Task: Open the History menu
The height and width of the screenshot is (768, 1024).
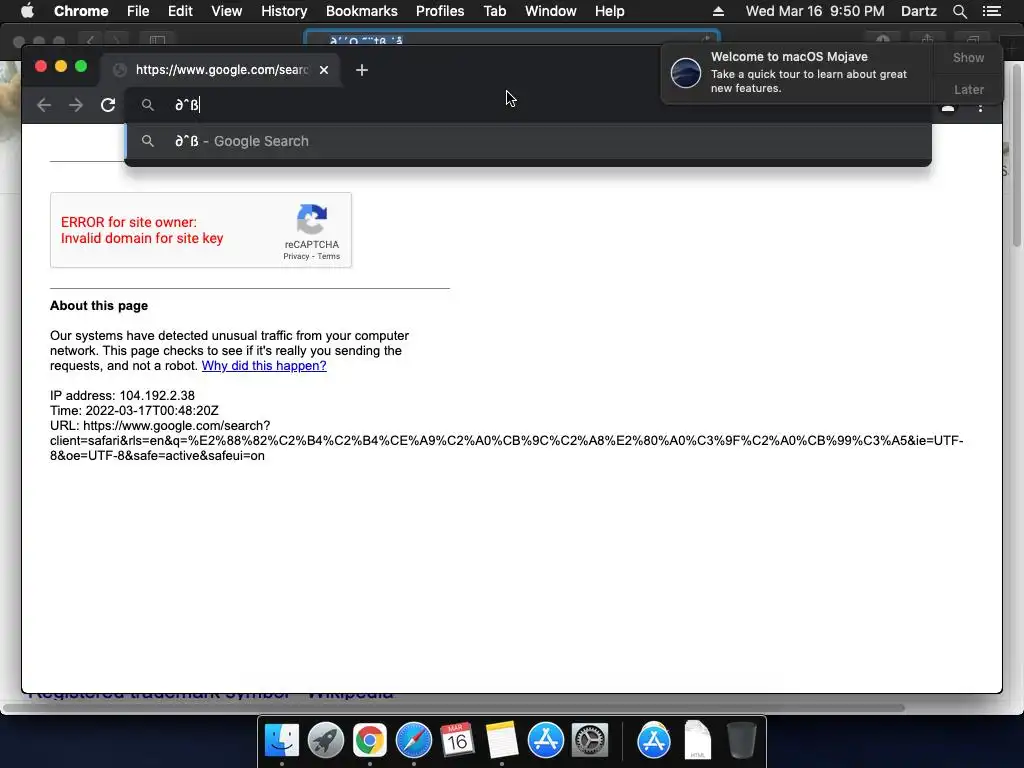Action: [284, 11]
